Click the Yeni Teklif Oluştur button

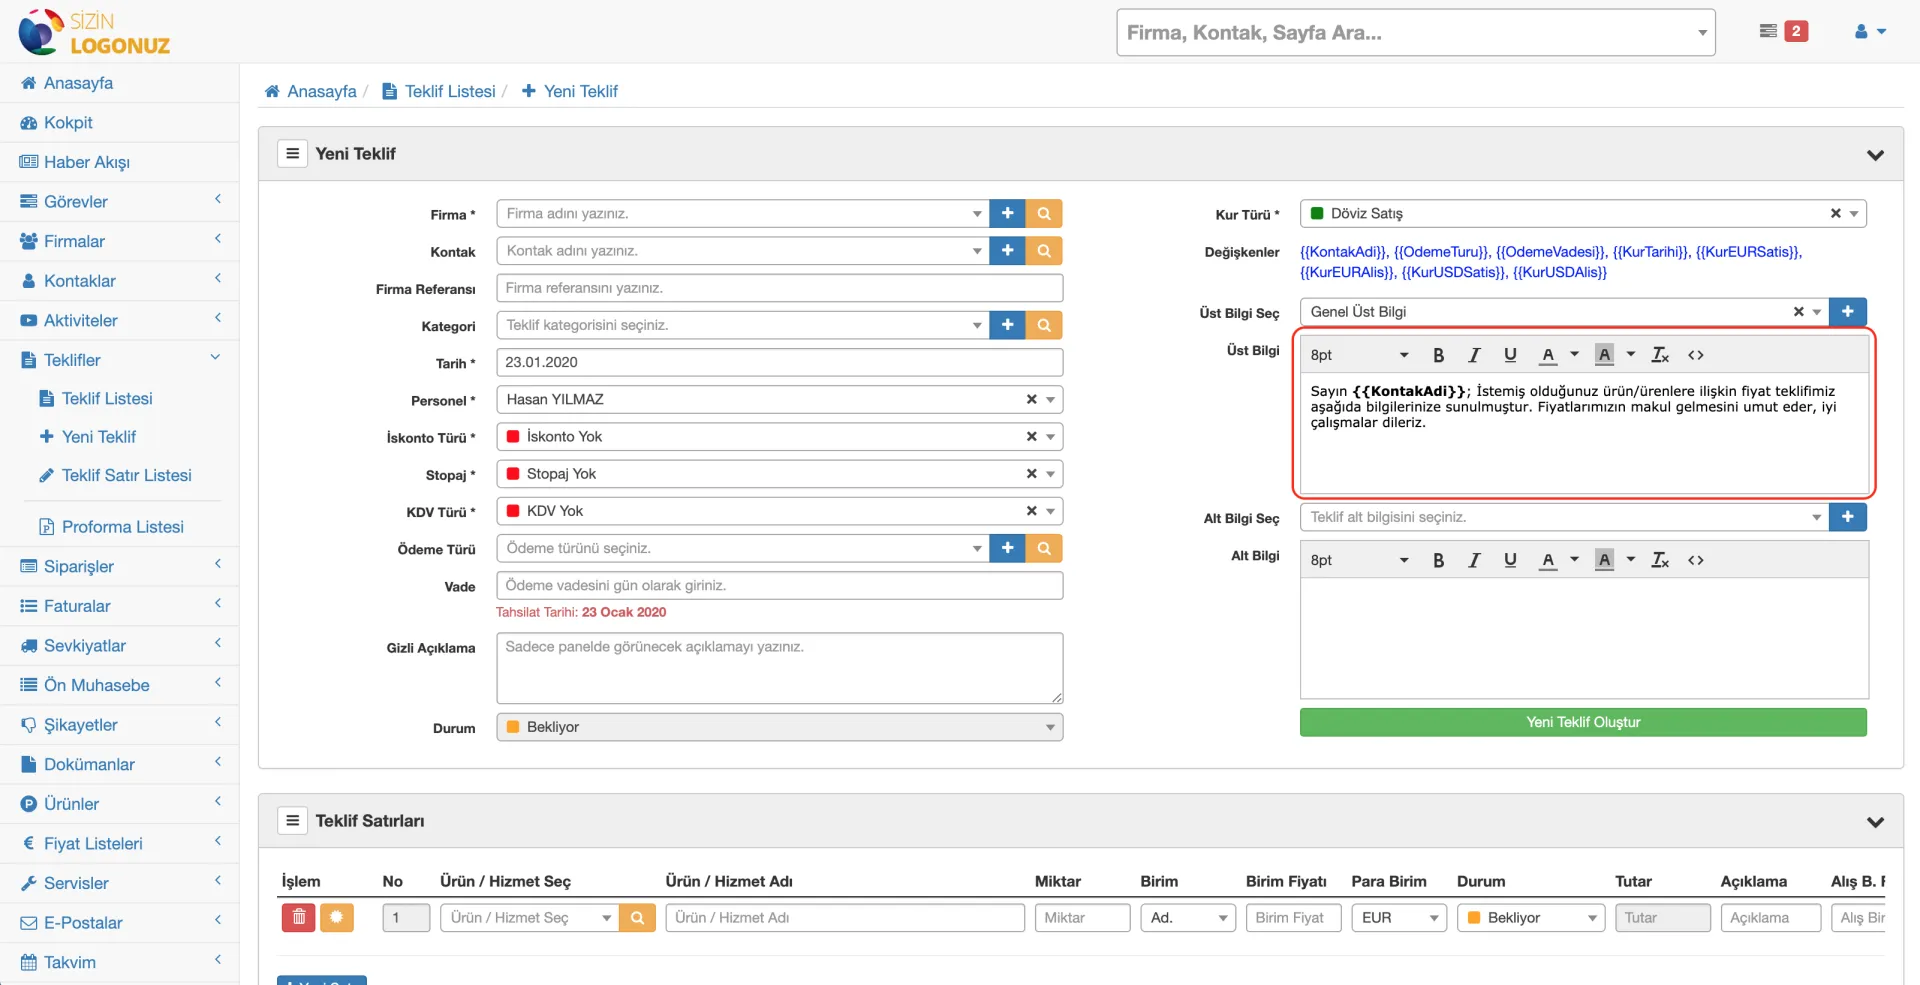point(1583,722)
